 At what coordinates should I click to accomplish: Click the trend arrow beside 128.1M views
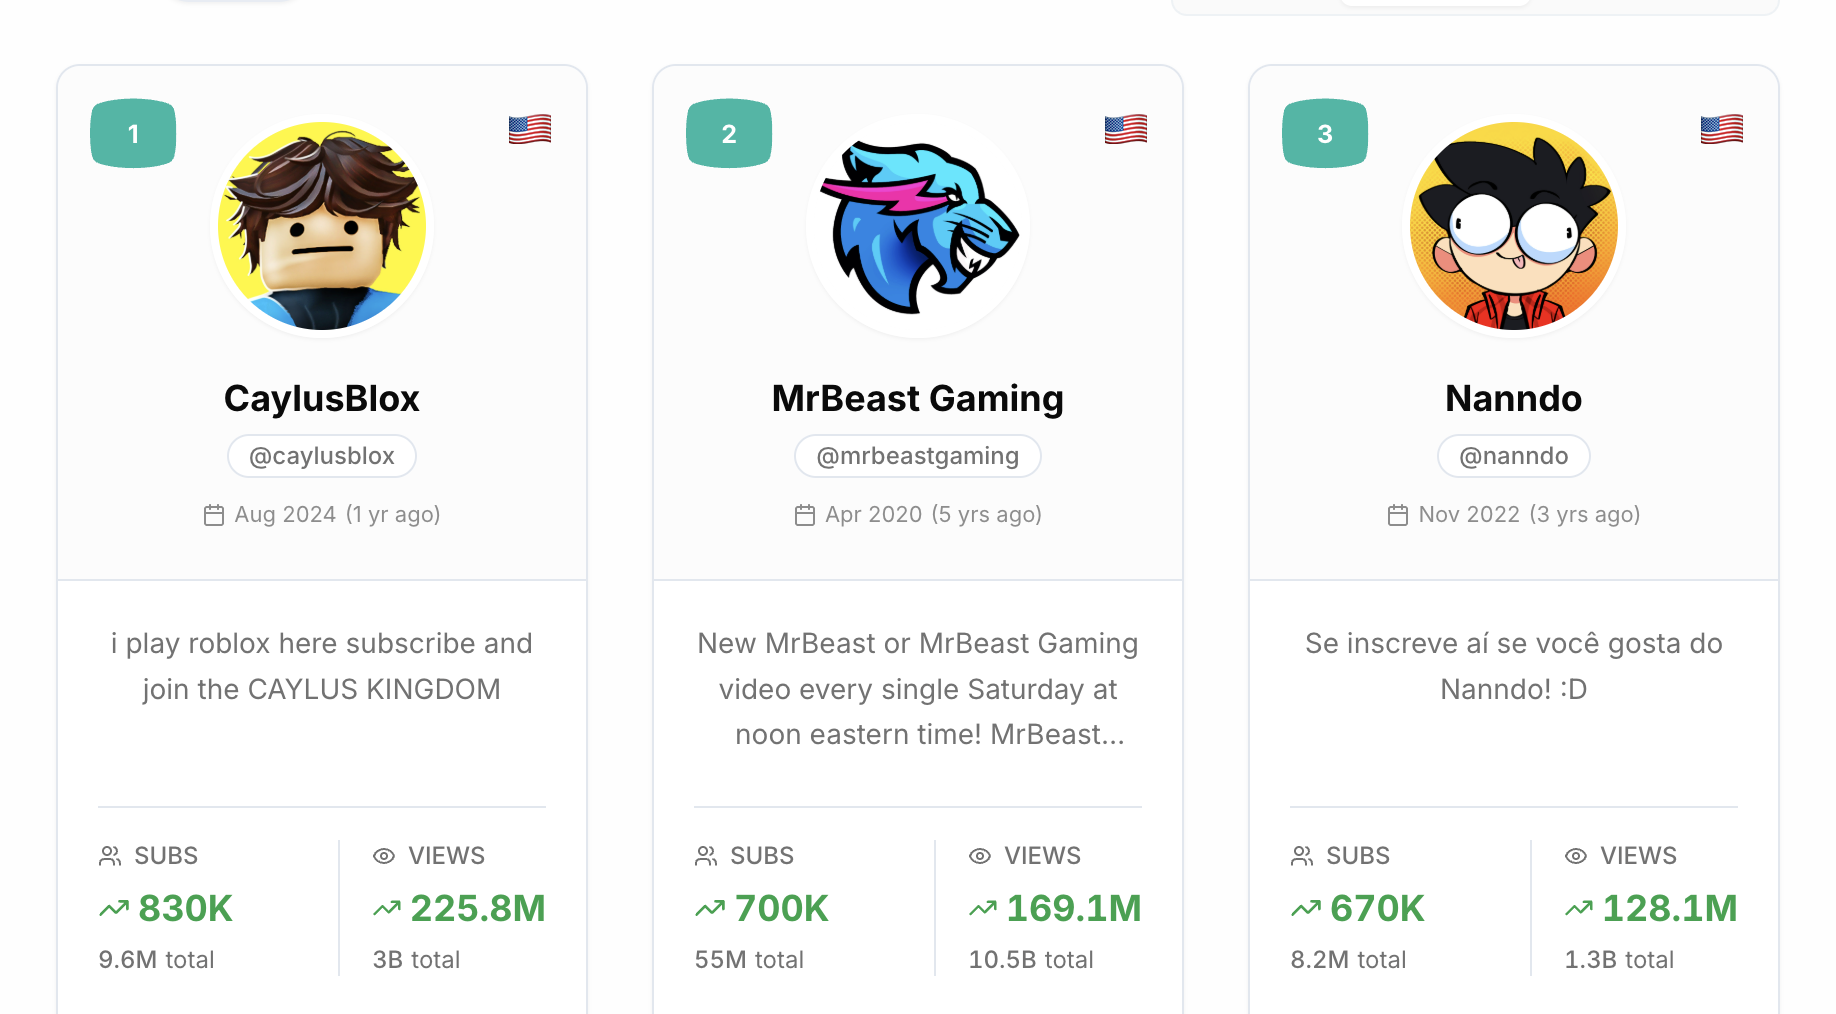(x=1579, y=908)
